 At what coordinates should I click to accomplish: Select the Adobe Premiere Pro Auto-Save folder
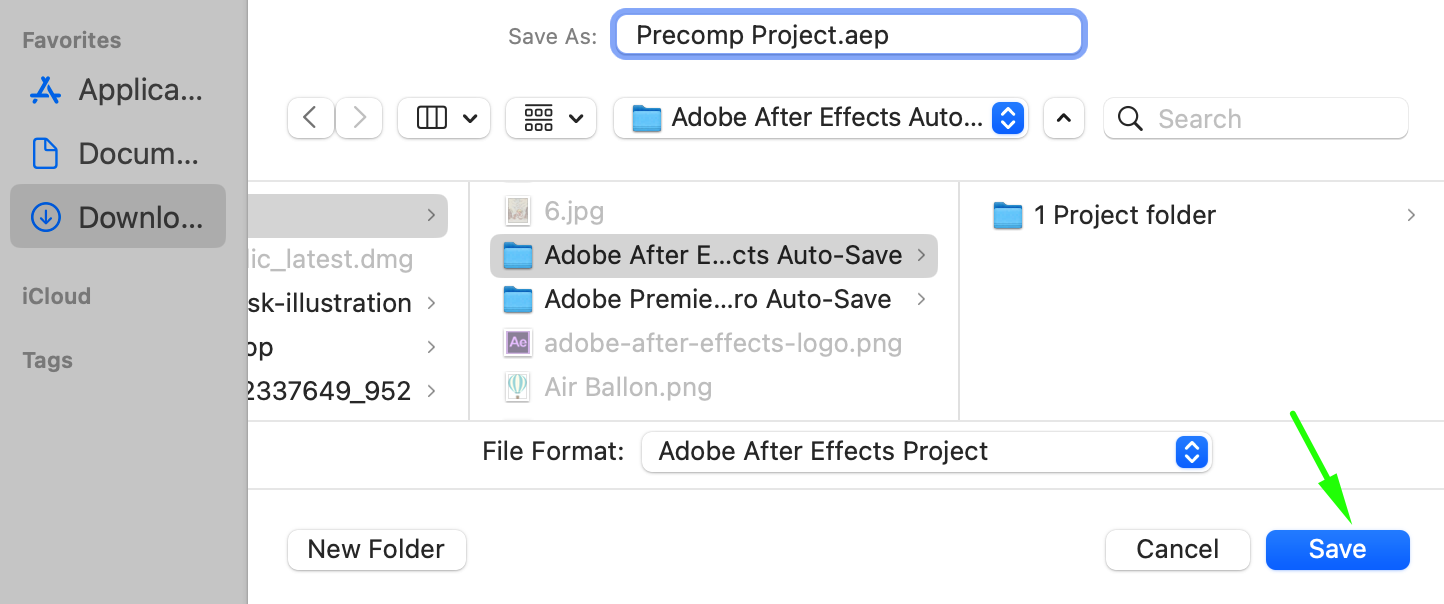click(714, 299)
